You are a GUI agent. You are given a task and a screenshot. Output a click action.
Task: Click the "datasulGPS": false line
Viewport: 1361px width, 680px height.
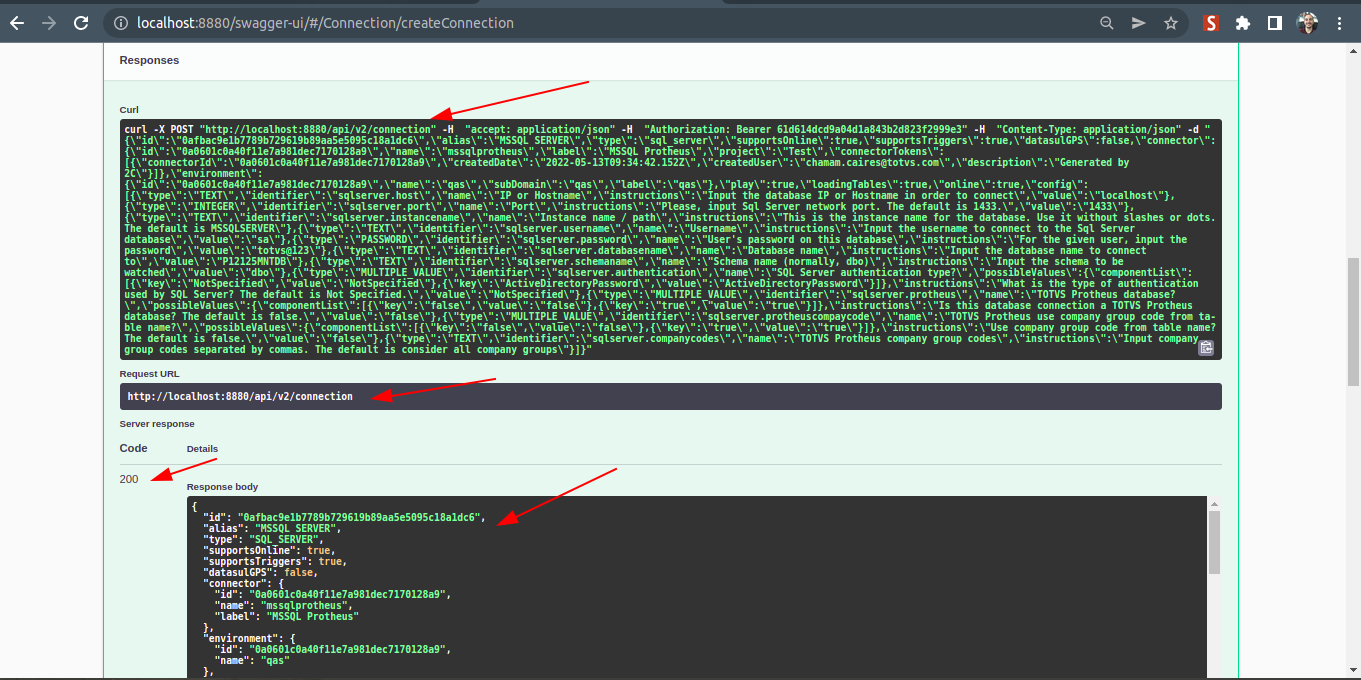(x=260, y=572)
